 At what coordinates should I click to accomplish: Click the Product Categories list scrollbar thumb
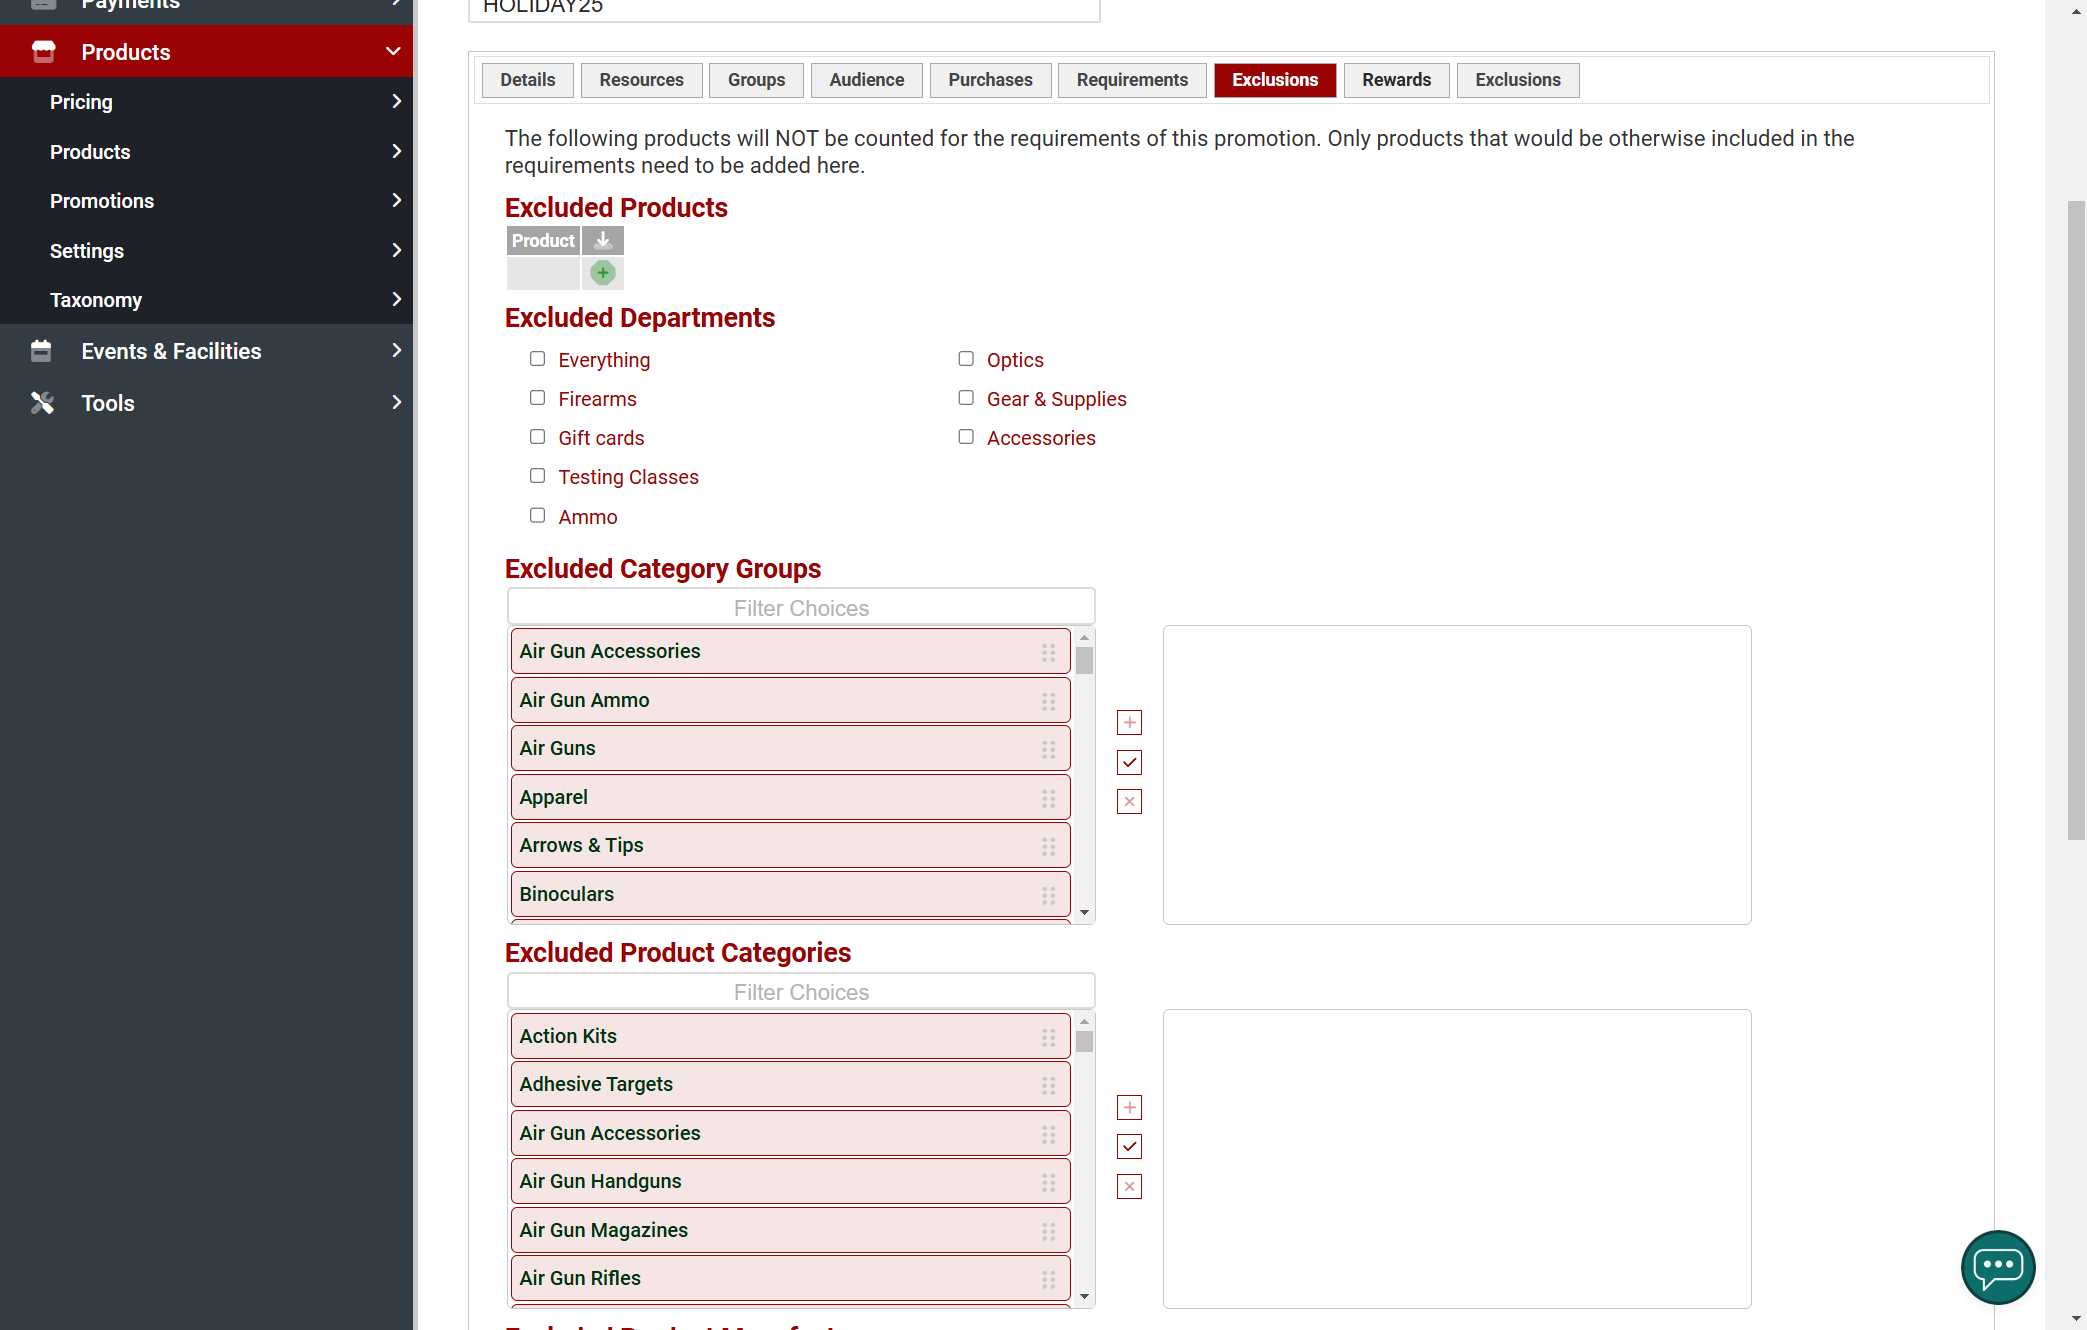pos(1084,1042)
